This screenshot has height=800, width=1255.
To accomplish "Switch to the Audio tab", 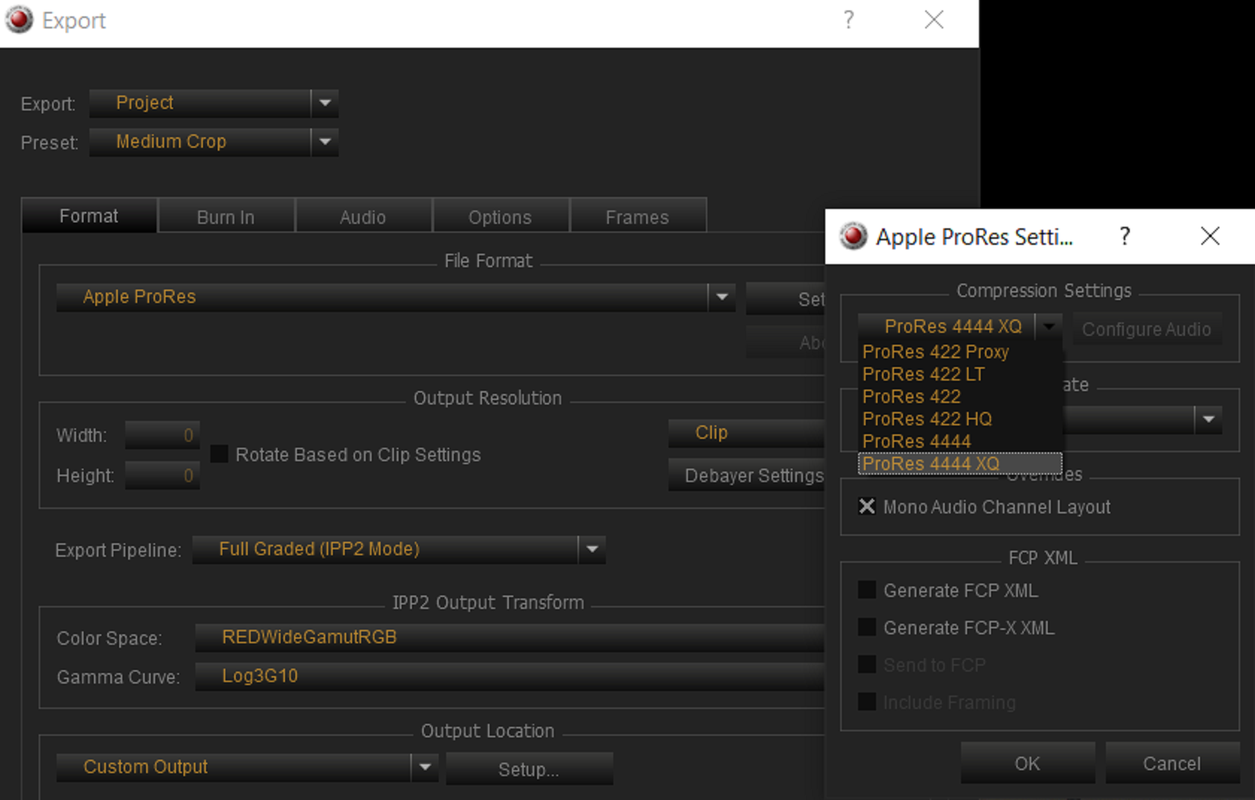I will [x=363, y=217].
